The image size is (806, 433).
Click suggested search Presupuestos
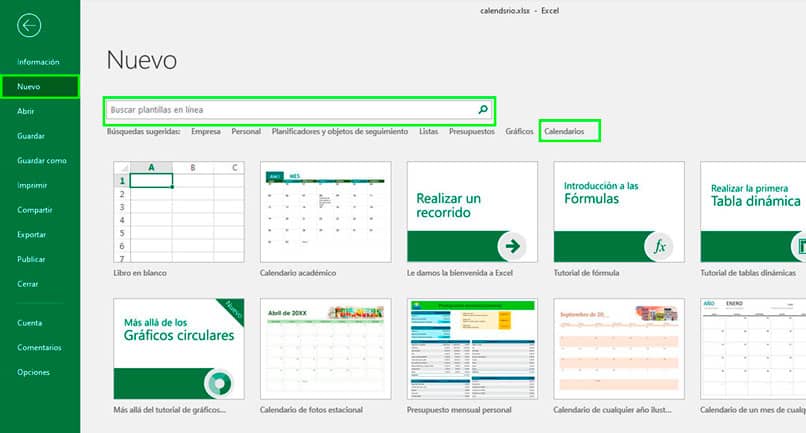click(471, 132)
